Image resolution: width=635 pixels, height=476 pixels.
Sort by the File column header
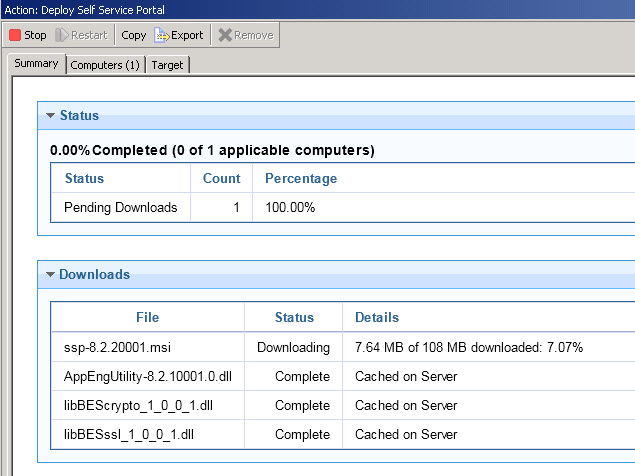147,318
